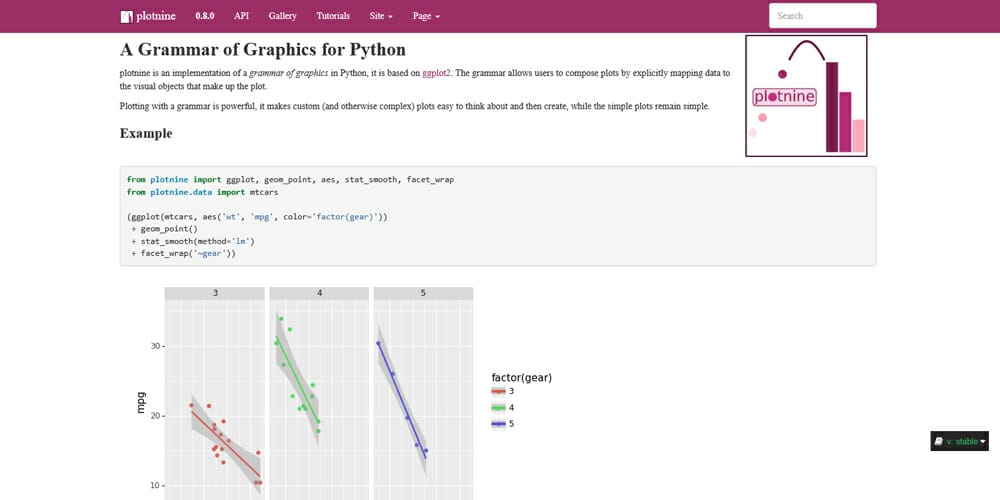Click the facet header labeled 5
1000x500 pixels.
point(423,293)
